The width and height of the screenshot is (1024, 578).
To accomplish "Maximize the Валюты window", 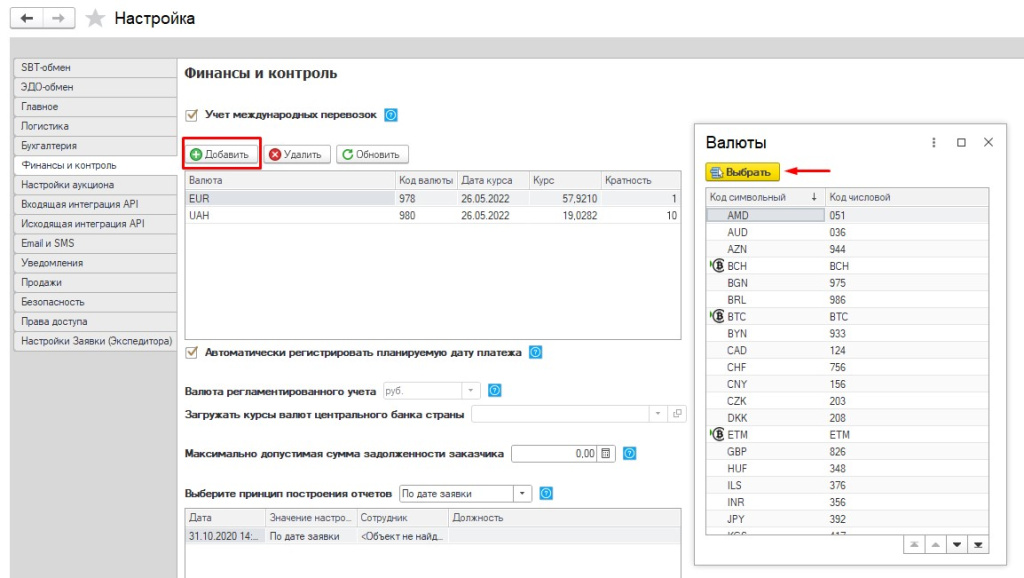I will point(961,142).
